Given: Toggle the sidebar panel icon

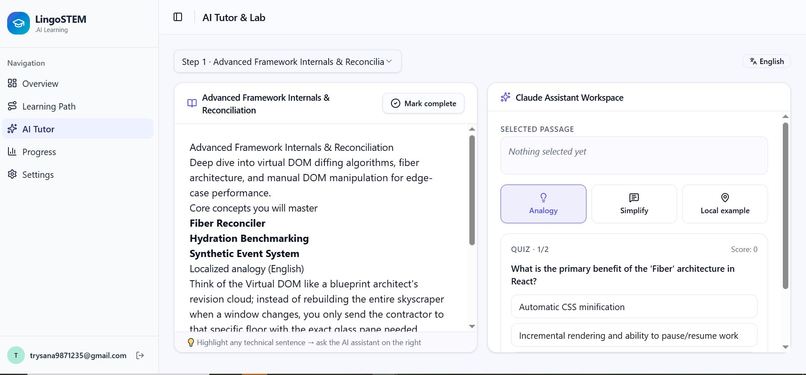Looking at the screenshot, I should [x=178, y=17].
